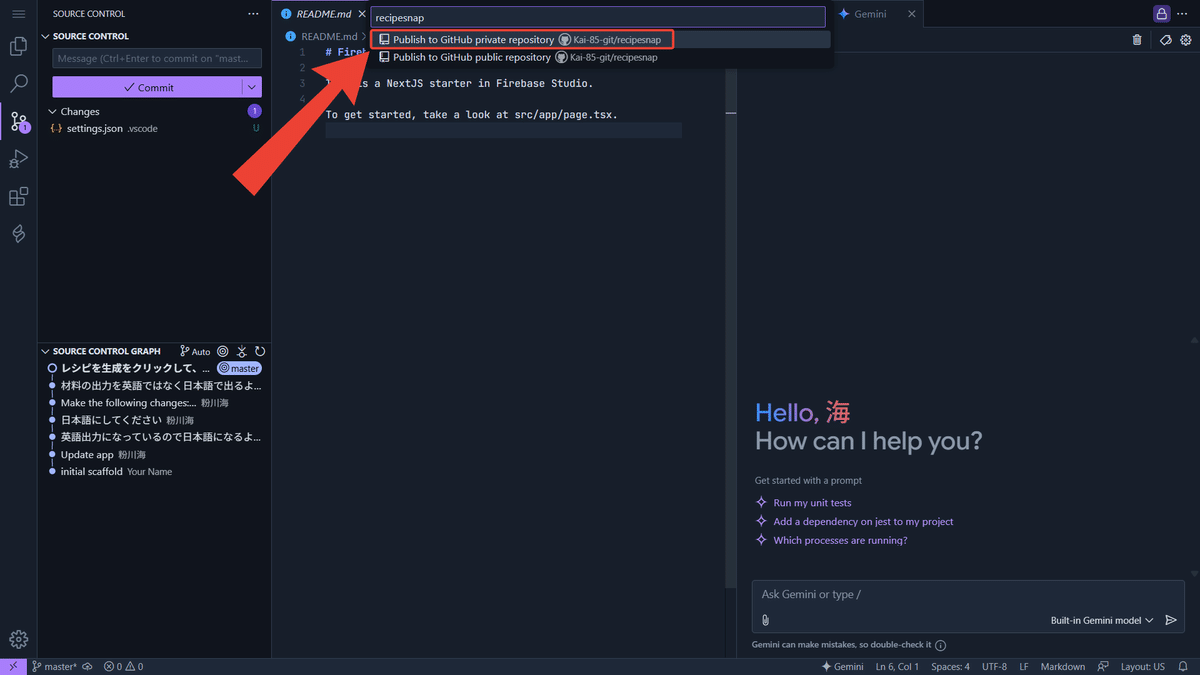1200x675 pixels.
Task: Focus the recipesnap repository name input
Action: pos(598,17)
